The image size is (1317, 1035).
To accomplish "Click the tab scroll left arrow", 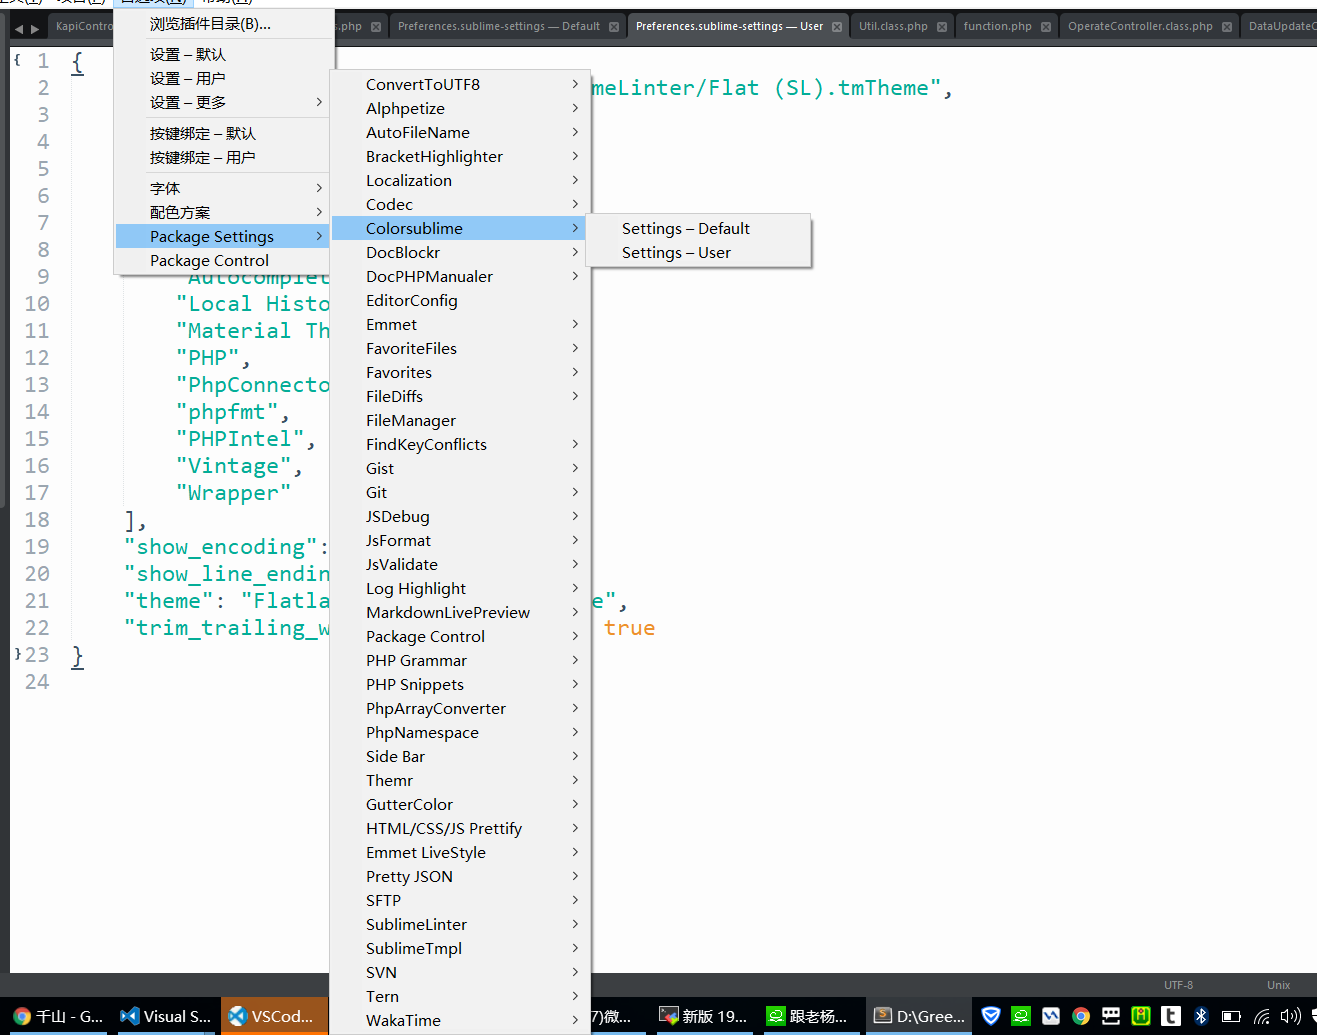I will coord(18,29).
